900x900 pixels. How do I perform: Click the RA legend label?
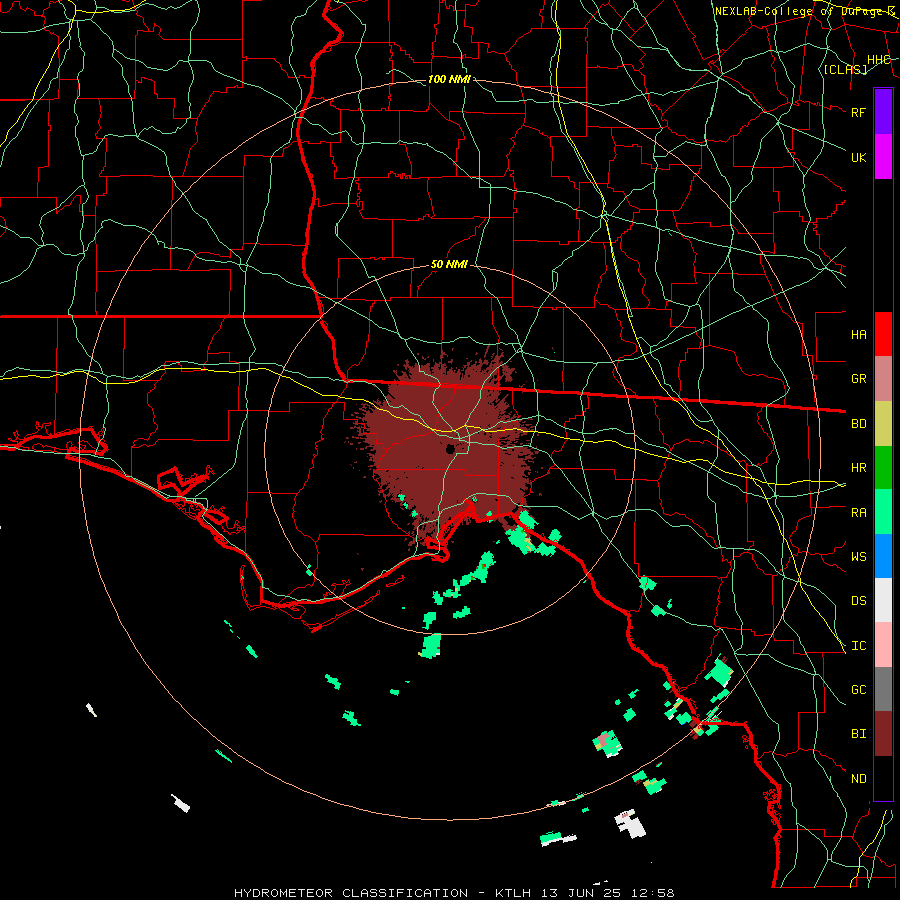858,513
